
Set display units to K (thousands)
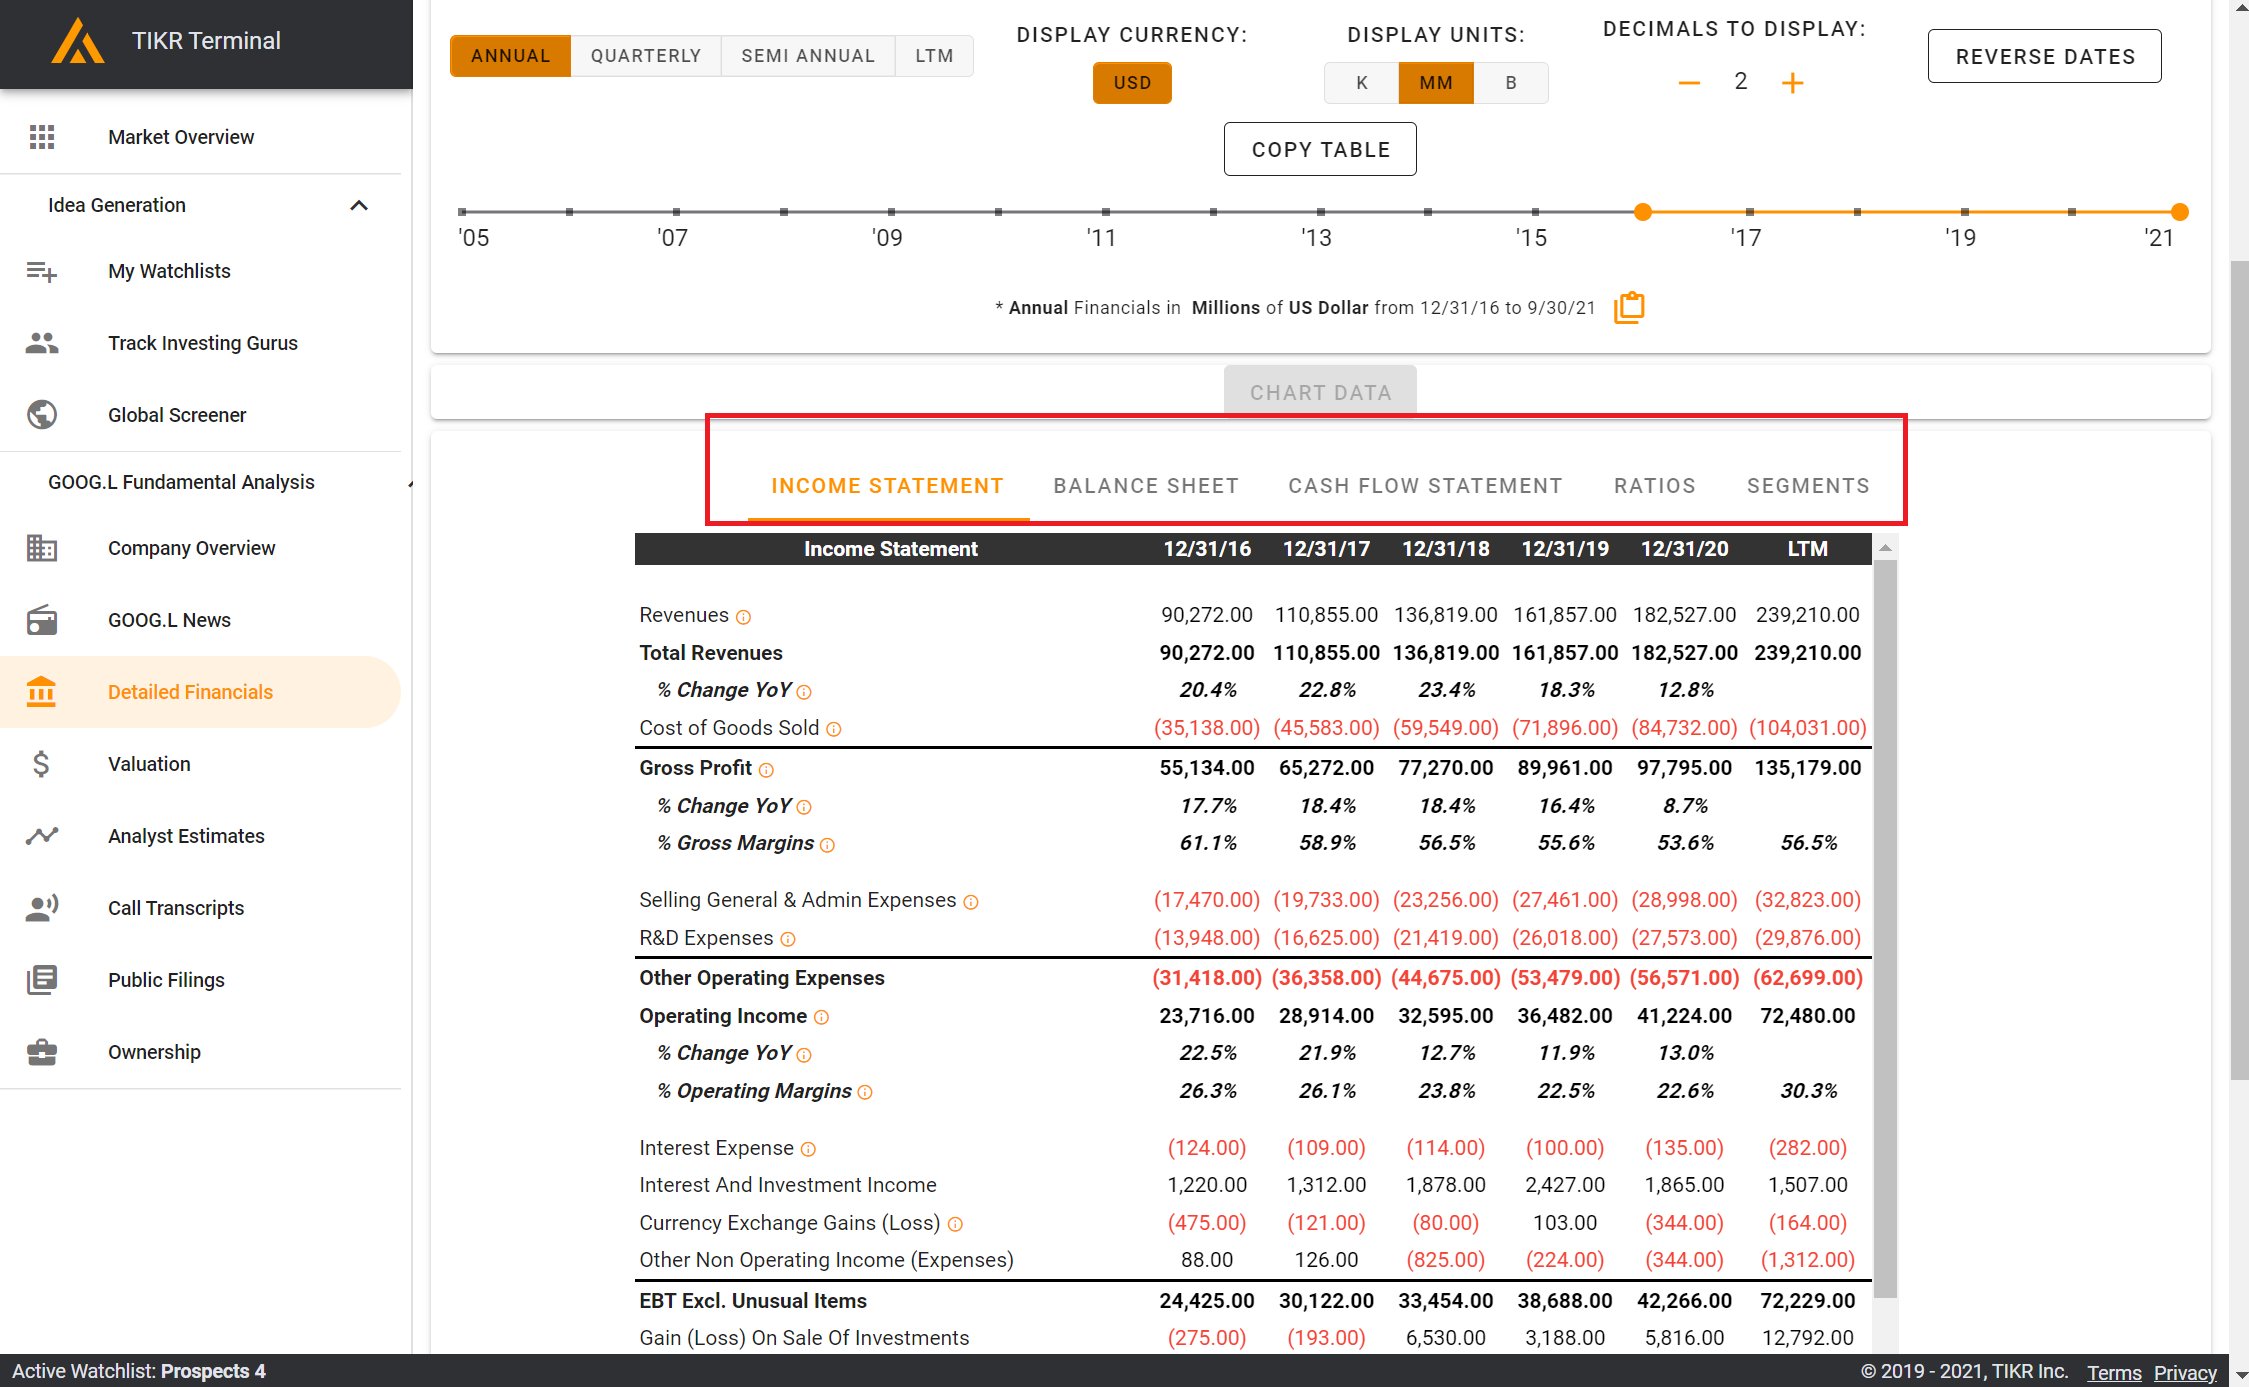pos(1361,83)
